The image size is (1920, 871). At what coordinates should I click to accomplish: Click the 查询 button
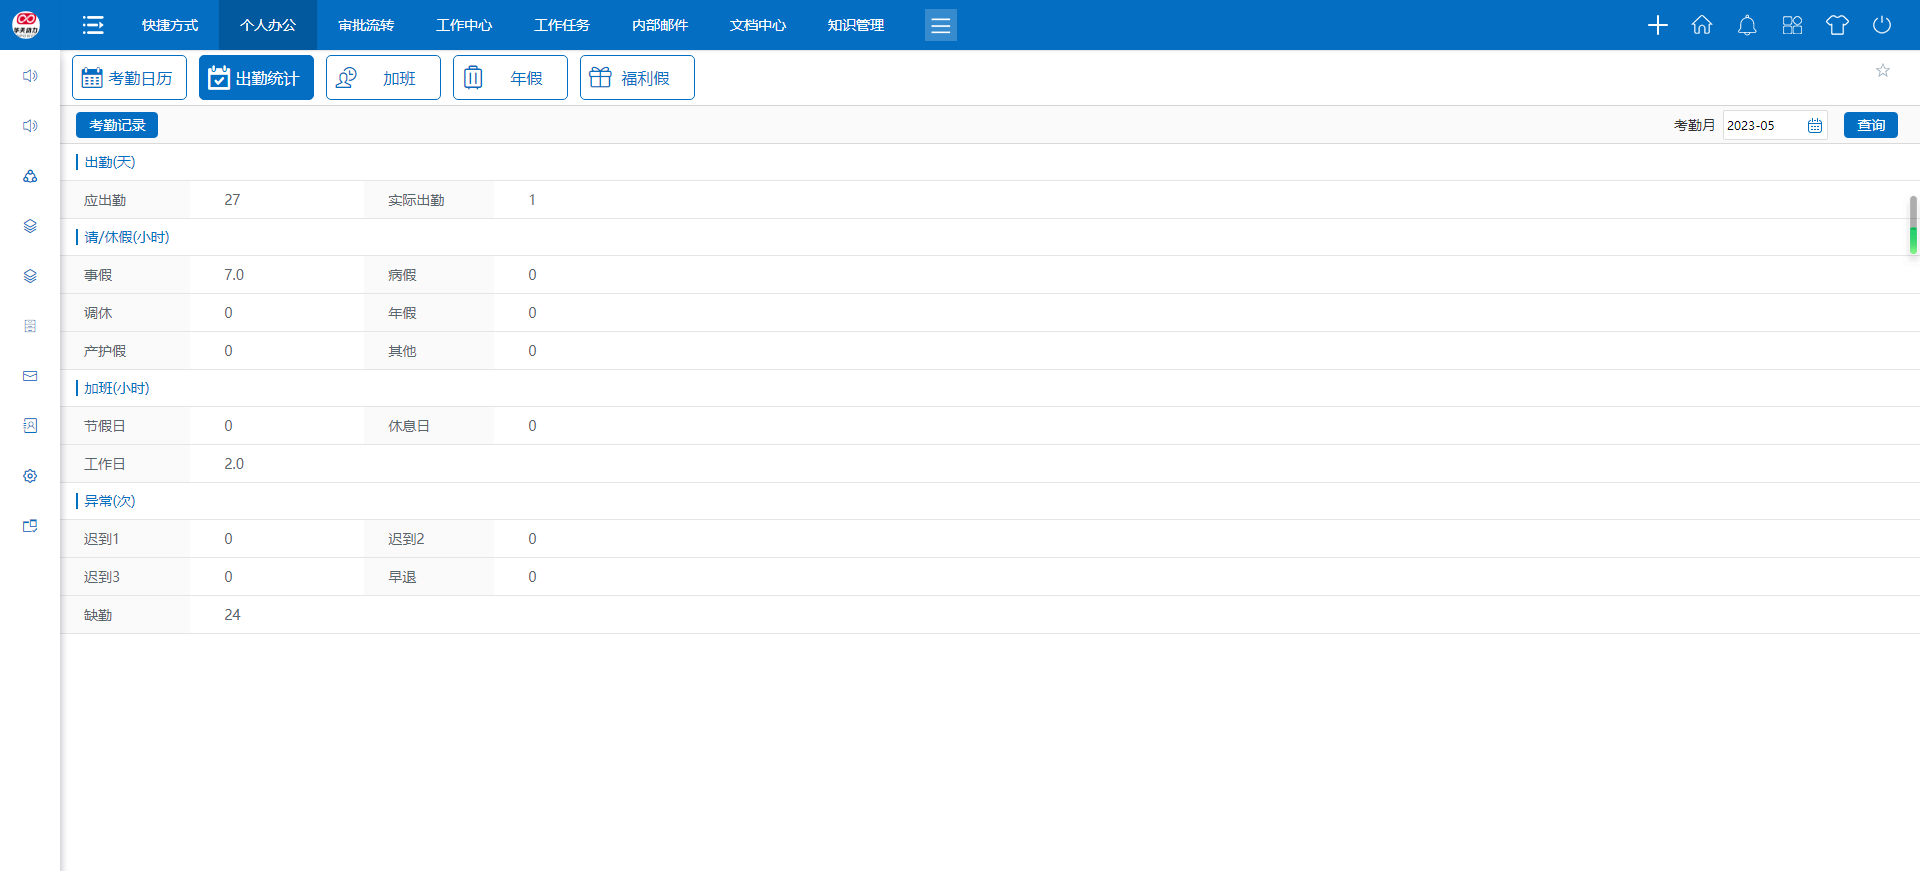[1870, 125]
